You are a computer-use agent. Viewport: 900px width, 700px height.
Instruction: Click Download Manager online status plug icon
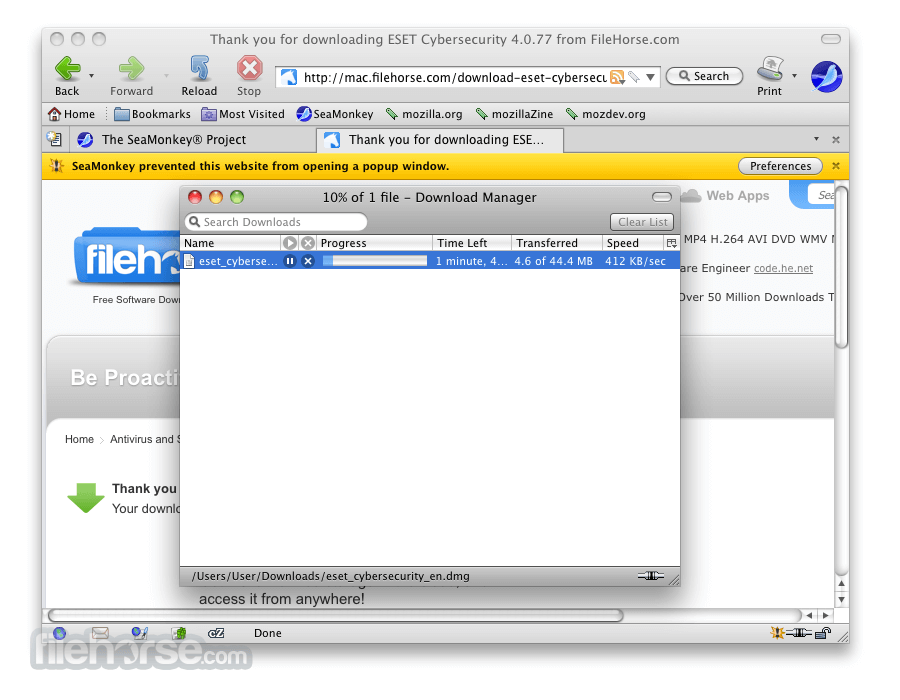coord(650,575)
